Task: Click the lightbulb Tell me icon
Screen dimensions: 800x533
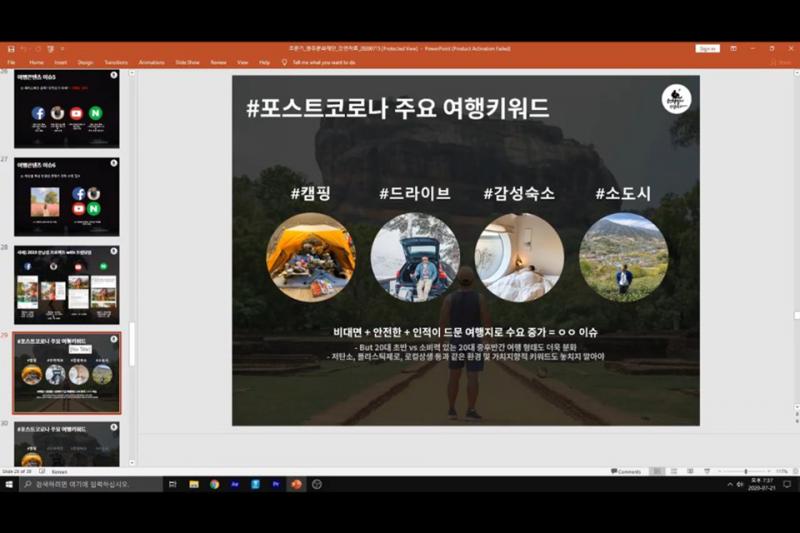Action: pos(284,62)
